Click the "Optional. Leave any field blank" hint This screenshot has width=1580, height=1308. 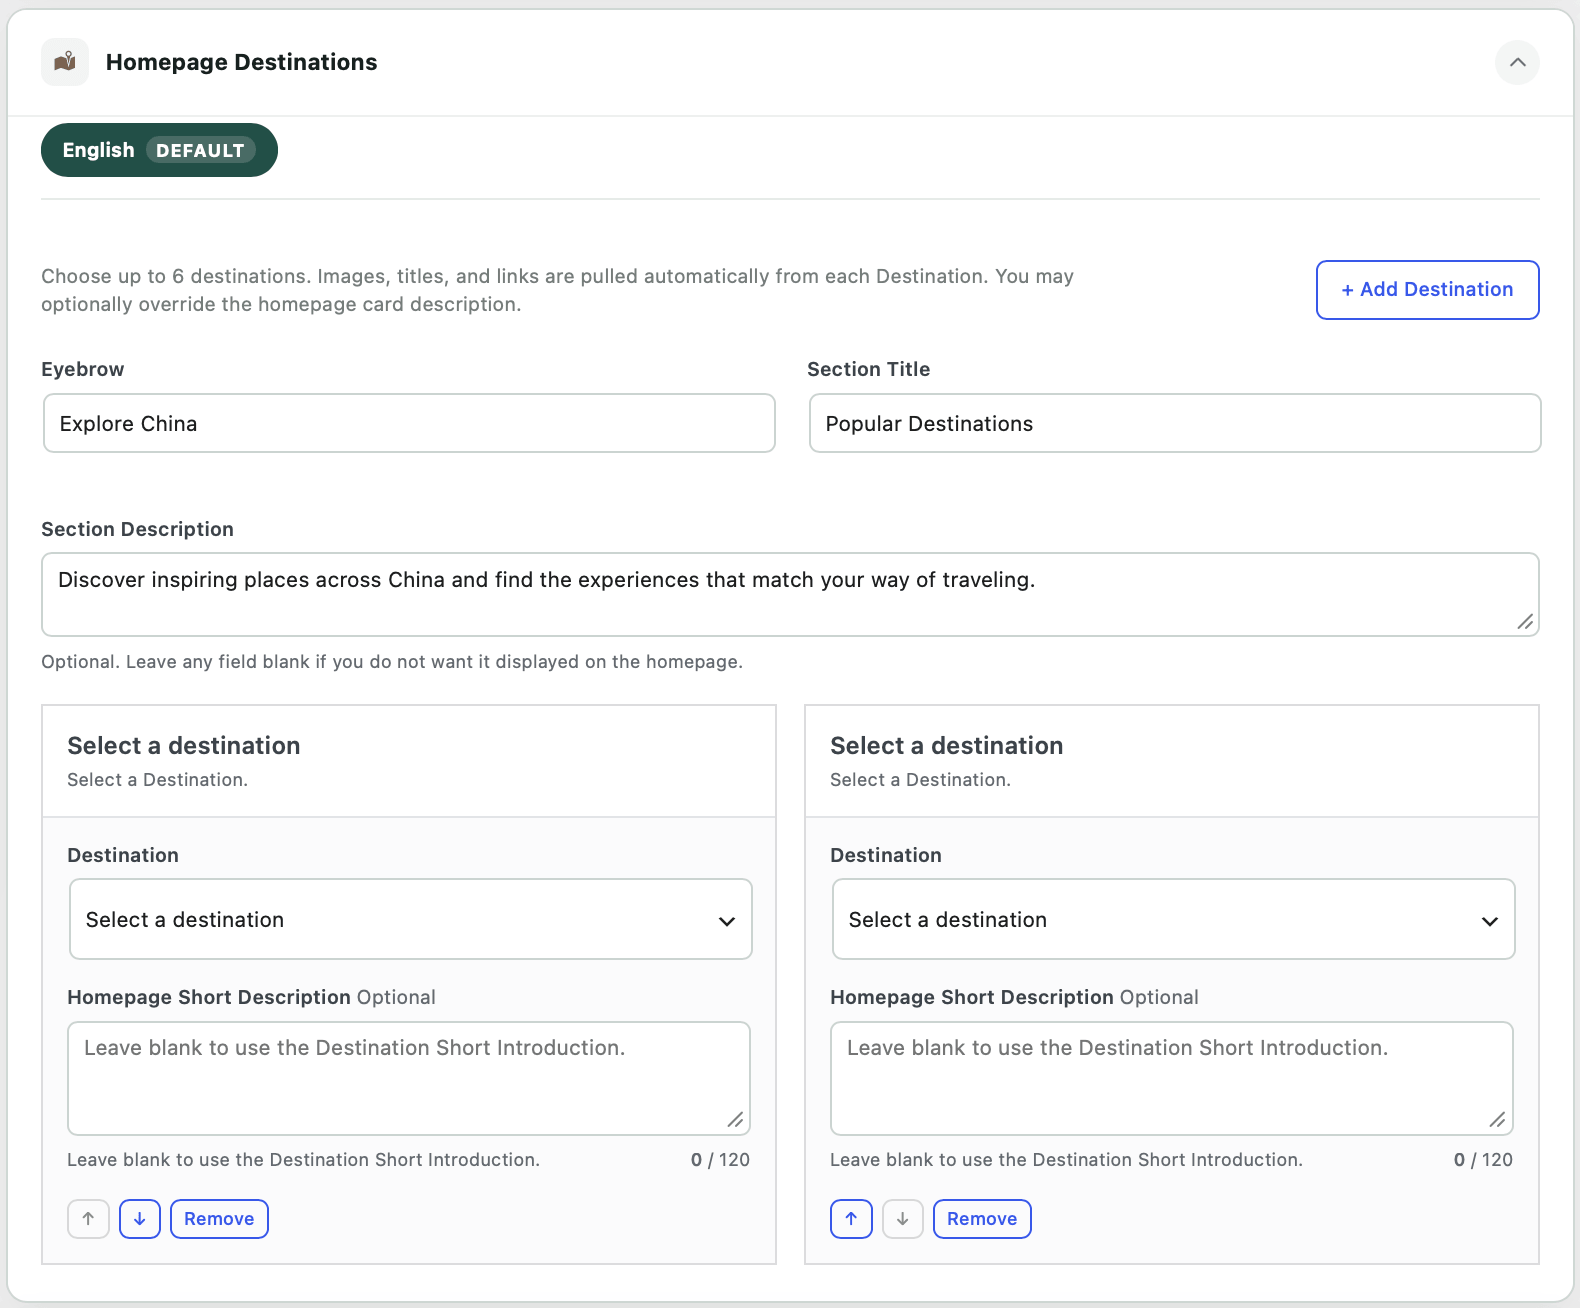pos(392,662)
